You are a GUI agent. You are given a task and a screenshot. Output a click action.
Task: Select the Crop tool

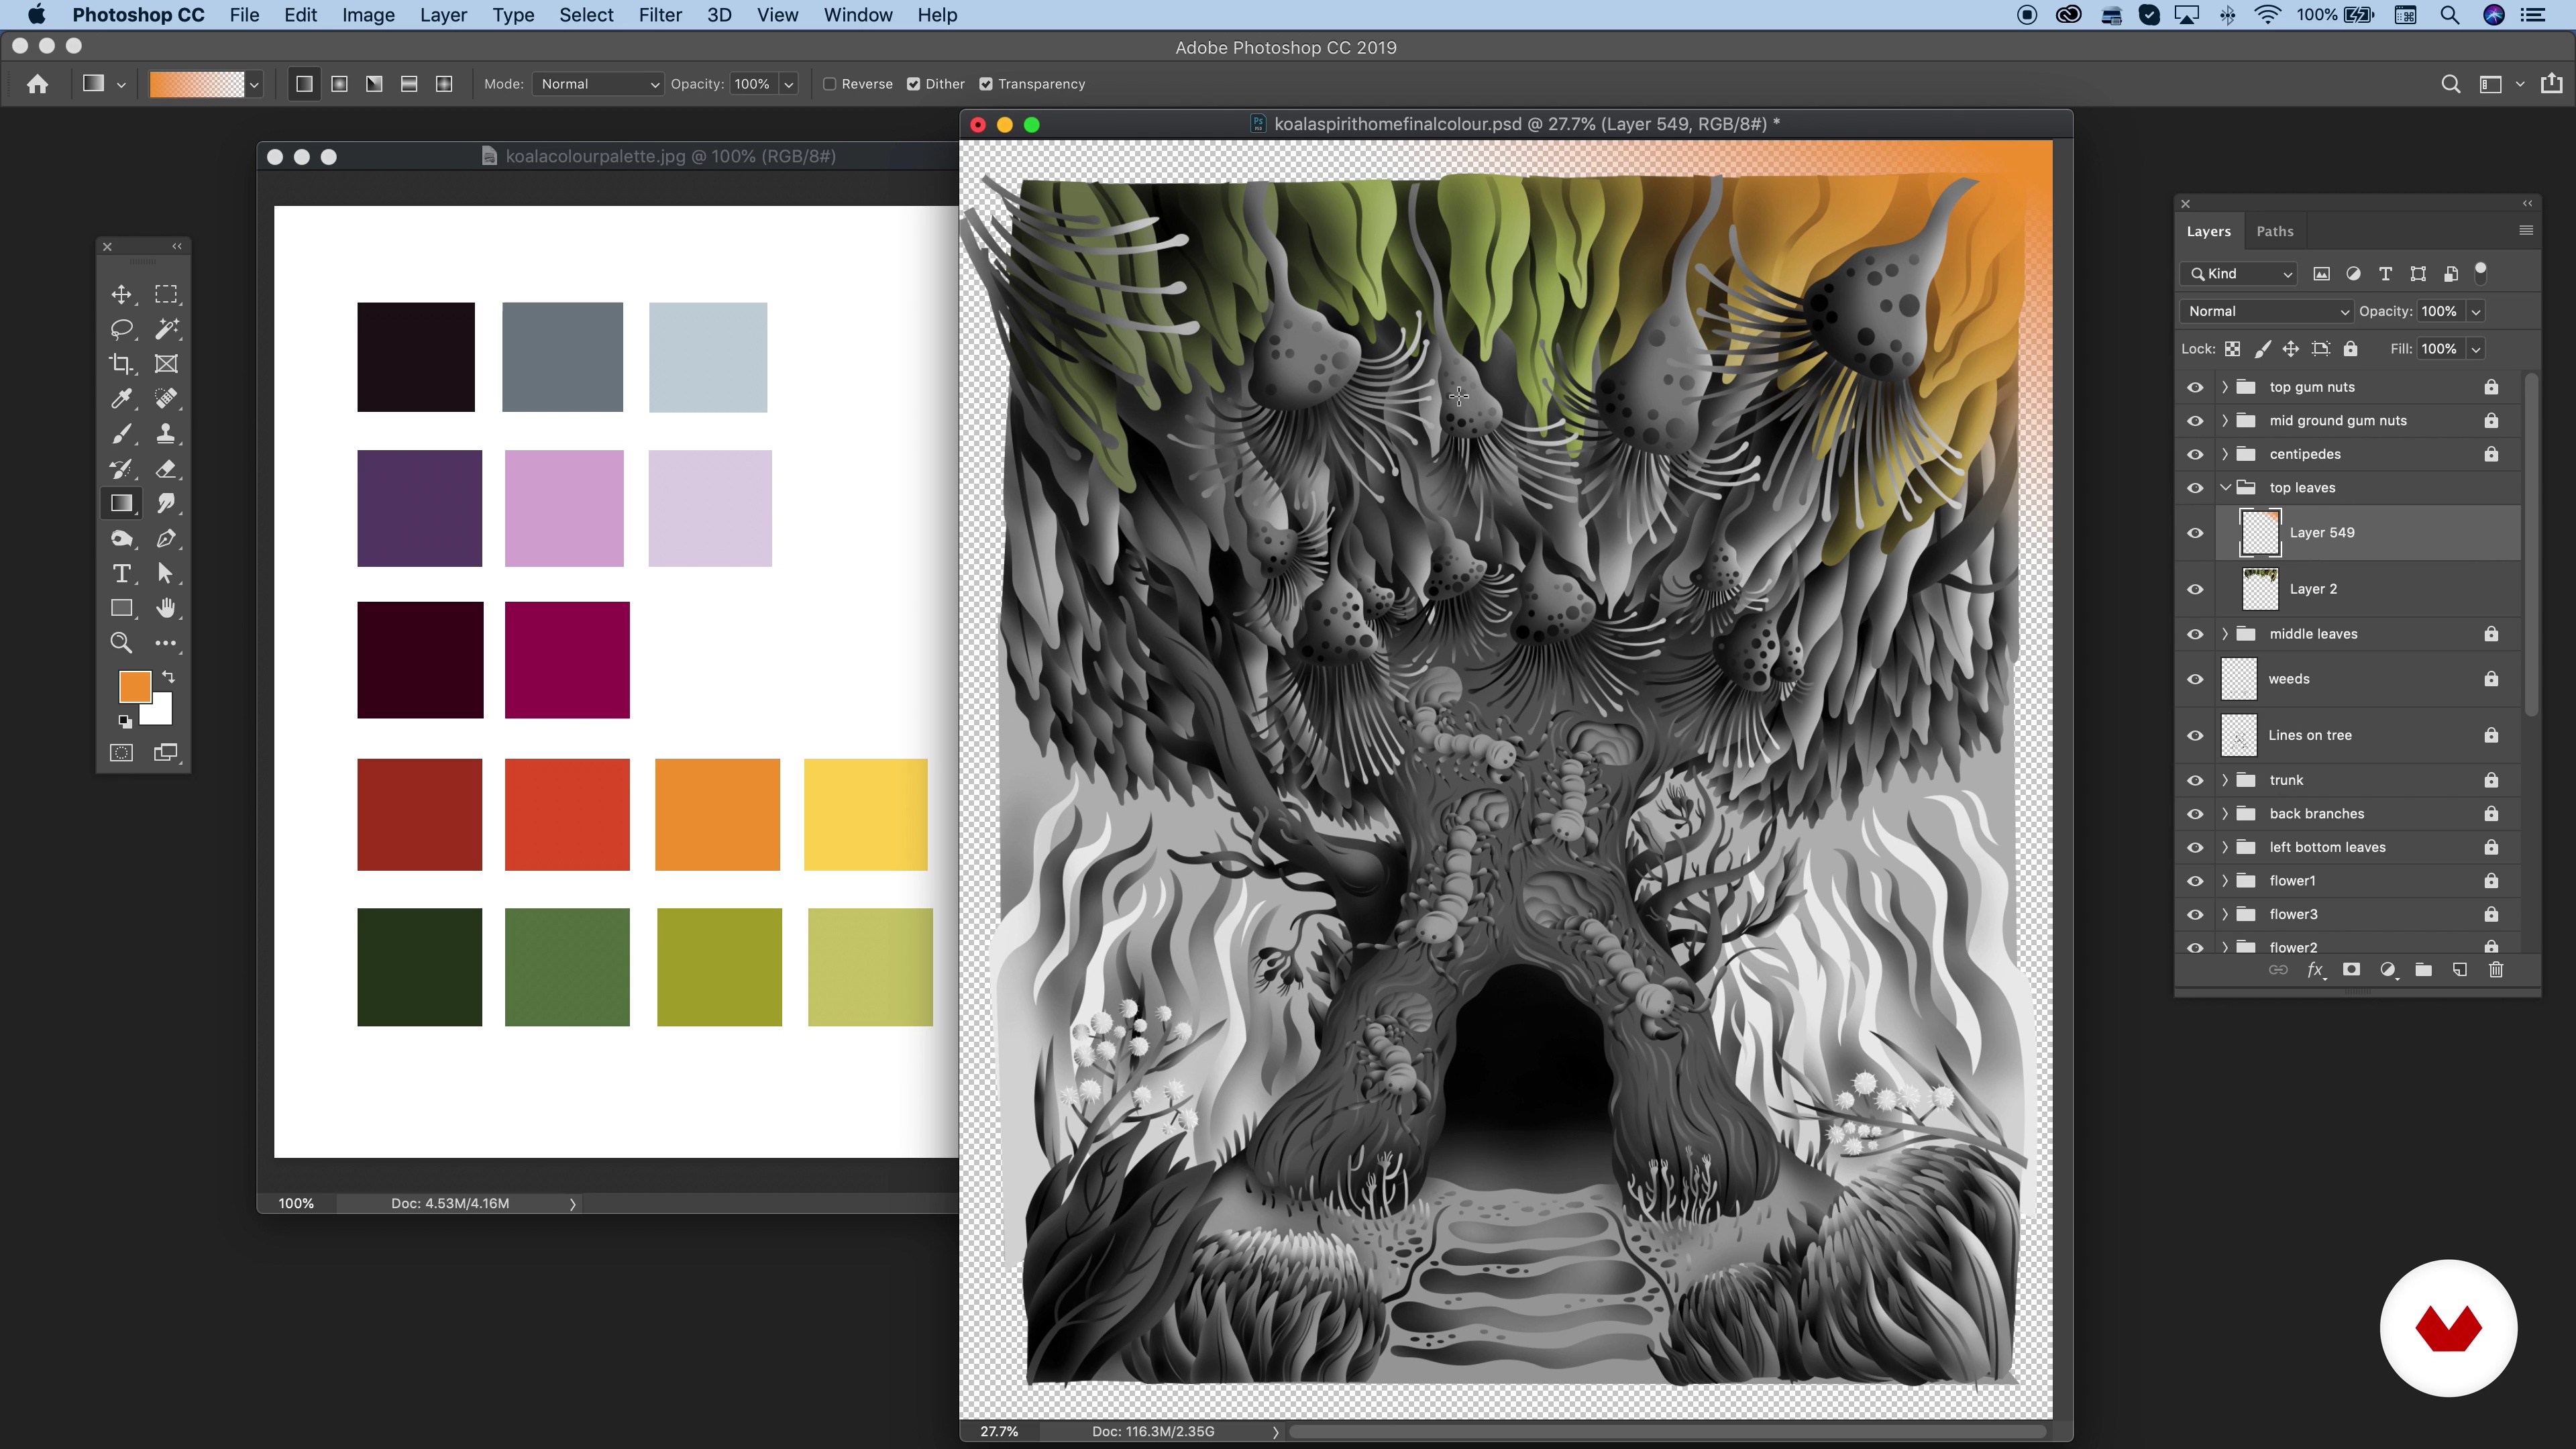point(121,364)
